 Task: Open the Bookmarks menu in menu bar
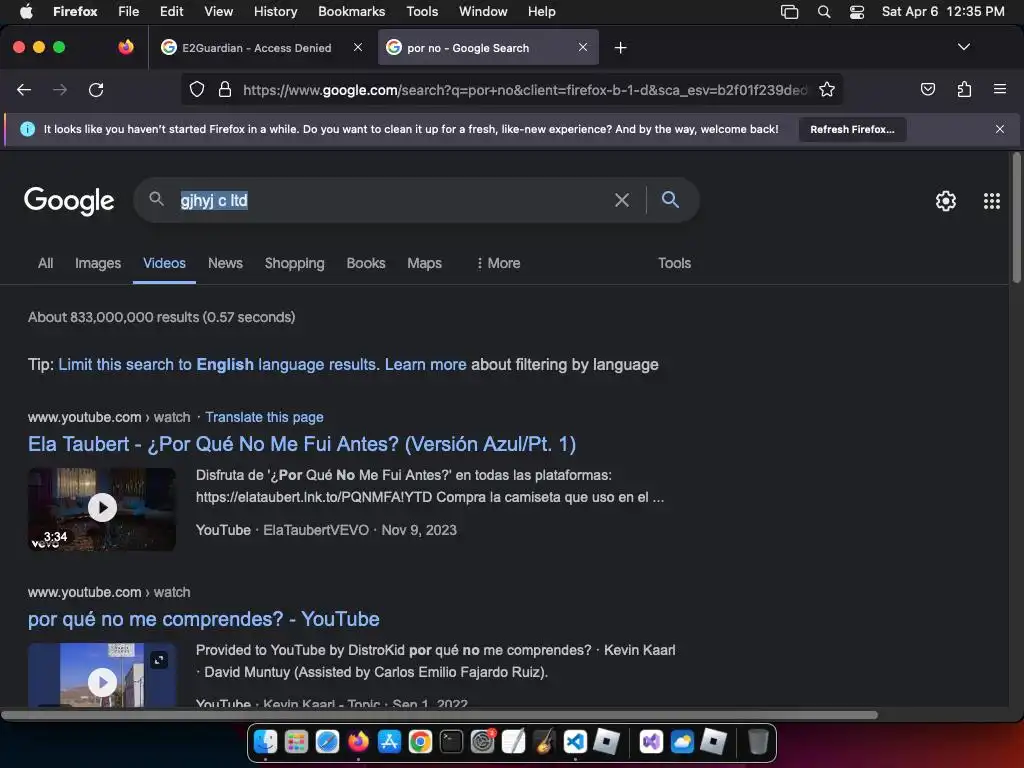click(351, 12)
